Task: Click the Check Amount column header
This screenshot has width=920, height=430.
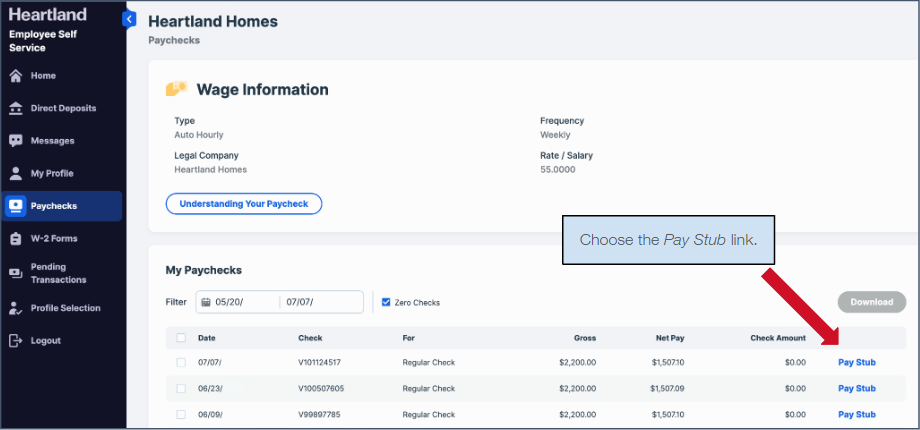Action: [x=778, y=338]
